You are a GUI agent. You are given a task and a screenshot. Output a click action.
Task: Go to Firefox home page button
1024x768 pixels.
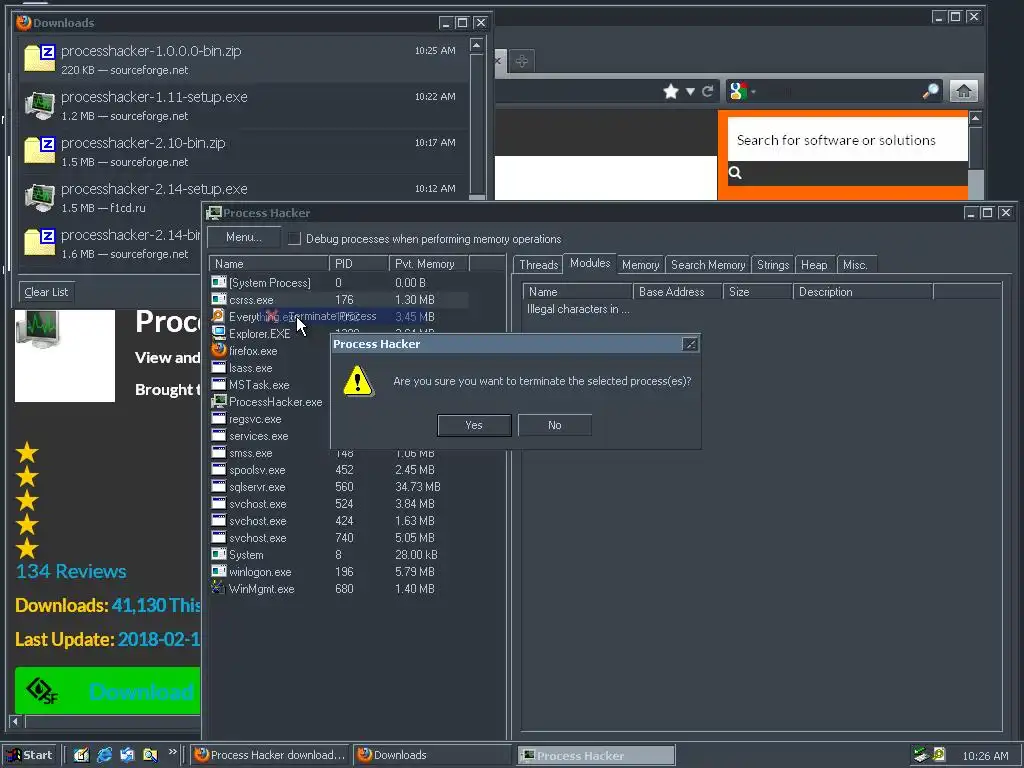(963, 91)
